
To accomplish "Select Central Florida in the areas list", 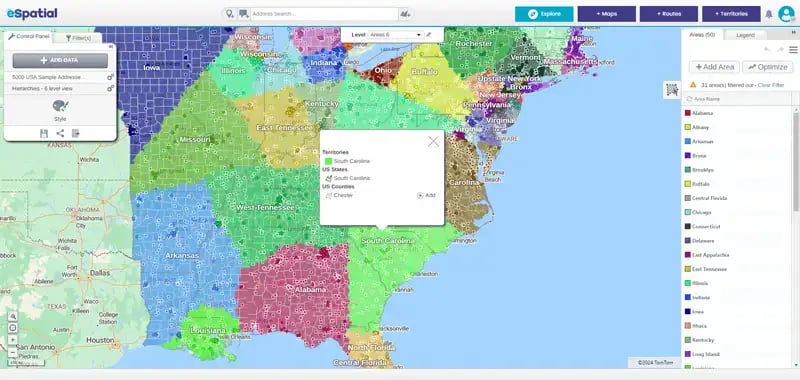I will tap(709, 198).
